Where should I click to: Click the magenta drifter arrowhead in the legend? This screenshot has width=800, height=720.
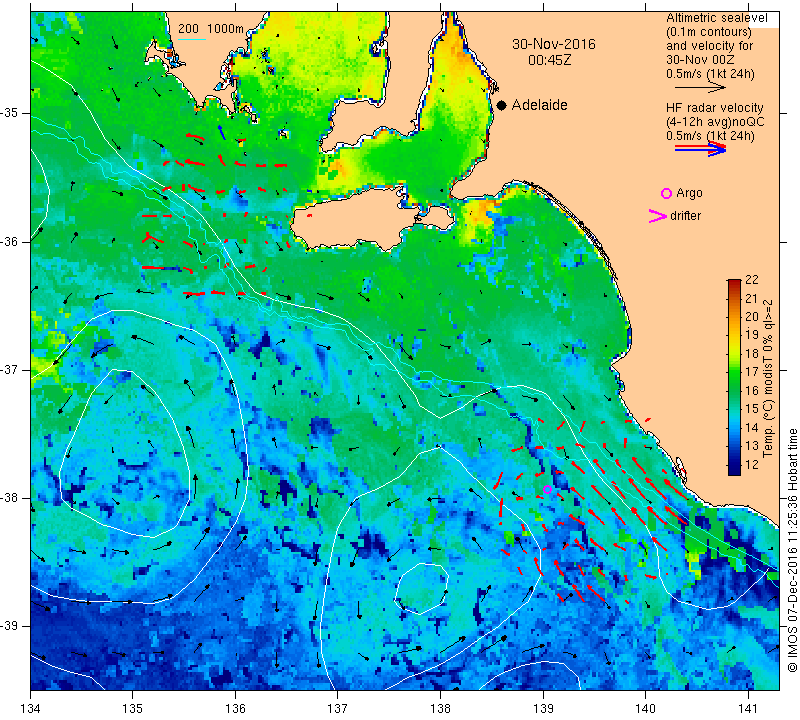(x=658, y=216)
